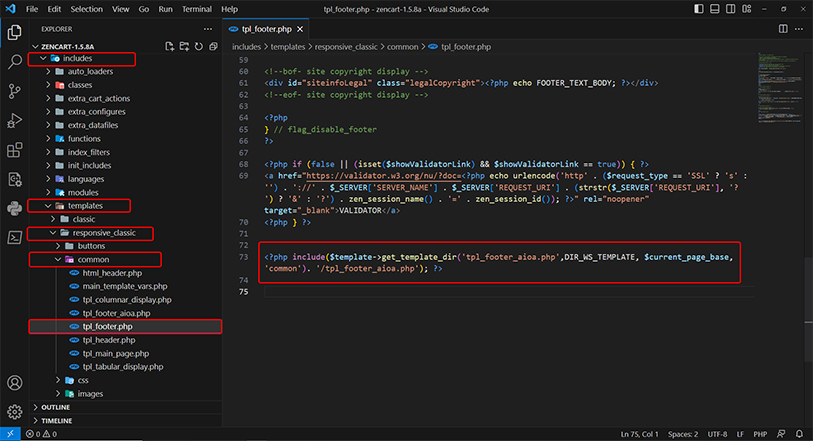Viewport: 813px width, 441px height.
Task: Click the templates breadcrumb segment
Action: [287, 47]
